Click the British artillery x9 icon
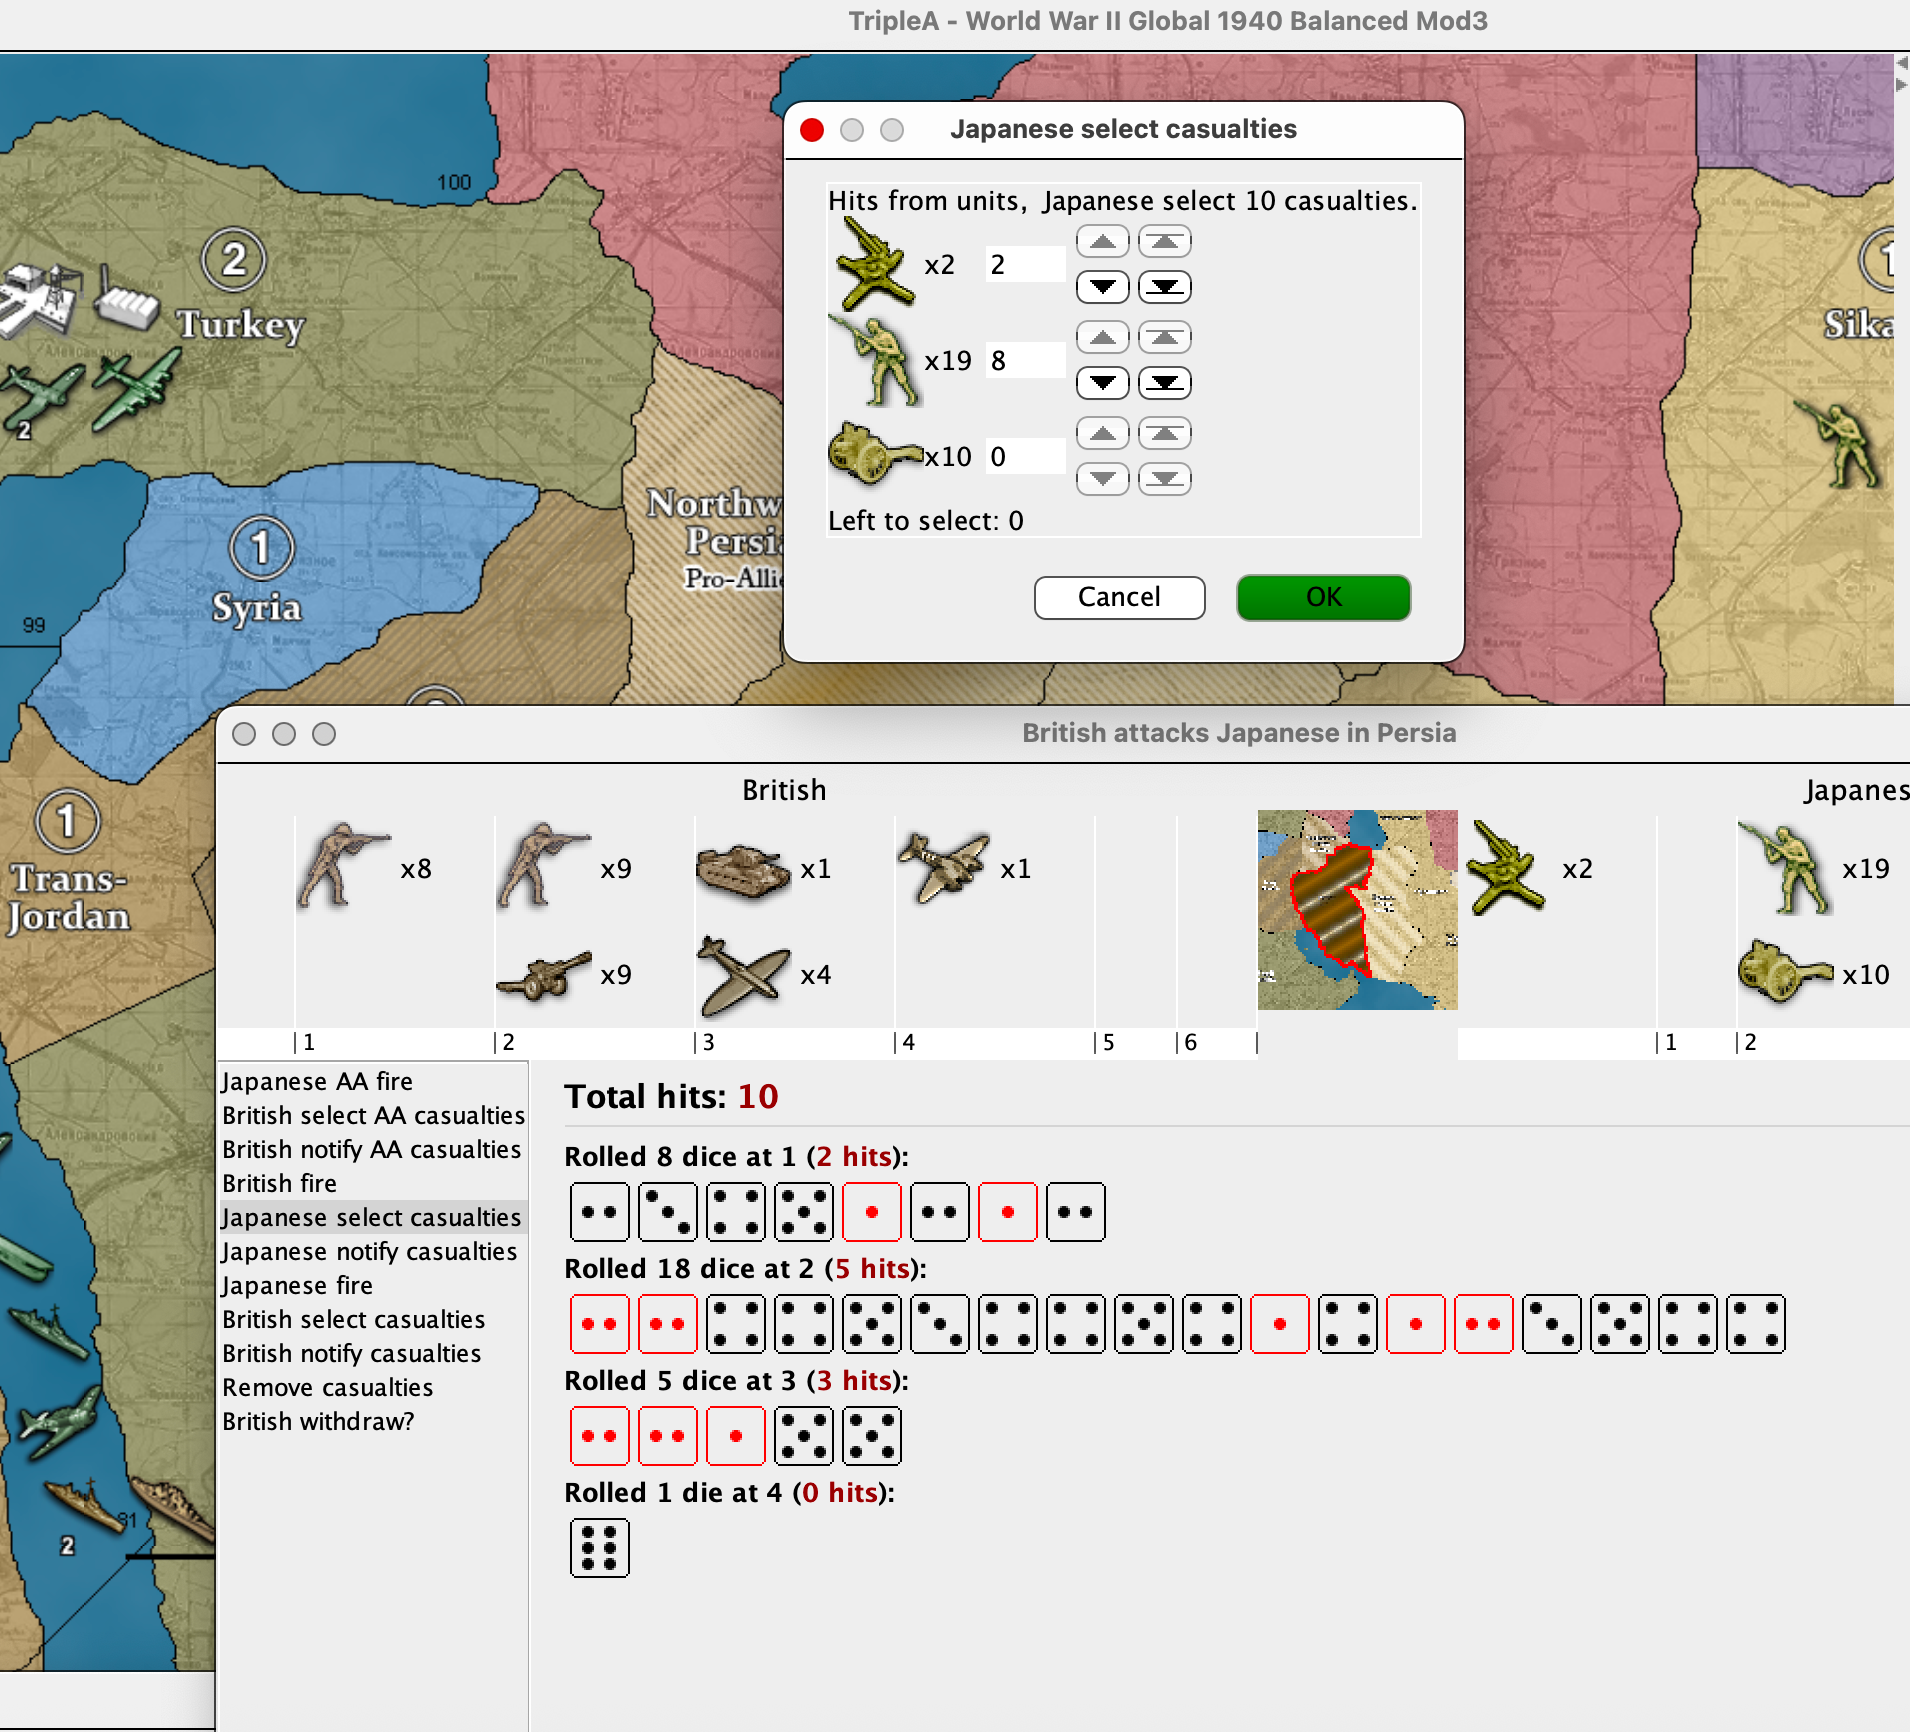Screen dimensions: 1910x1732 (x=543, y=975)
